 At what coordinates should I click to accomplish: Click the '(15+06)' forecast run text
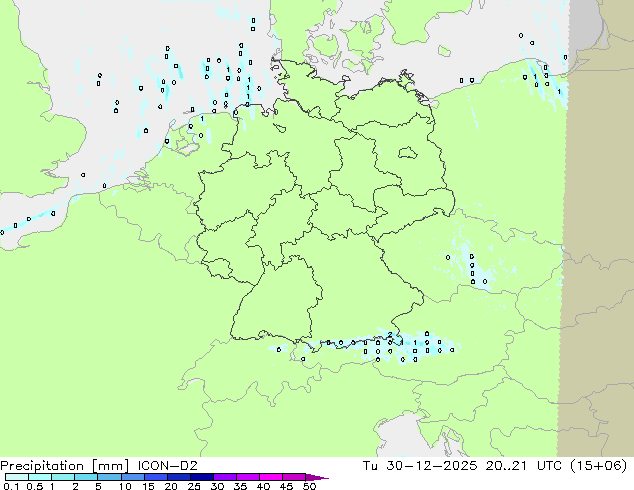[598, 466]
